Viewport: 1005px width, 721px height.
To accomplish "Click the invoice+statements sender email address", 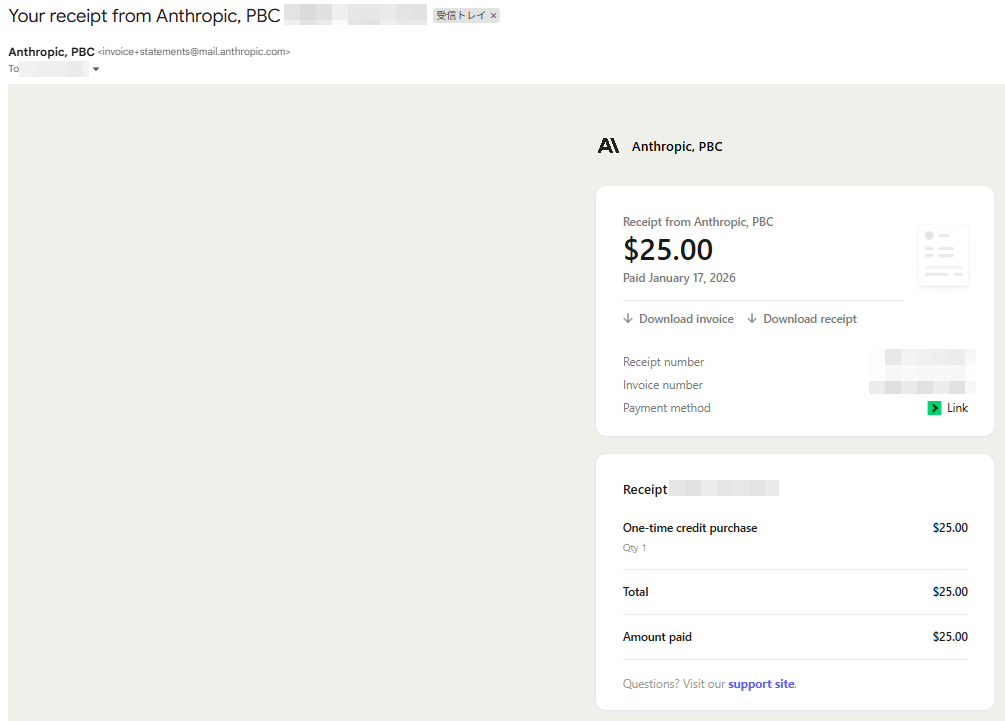I will tap(194, 52).
